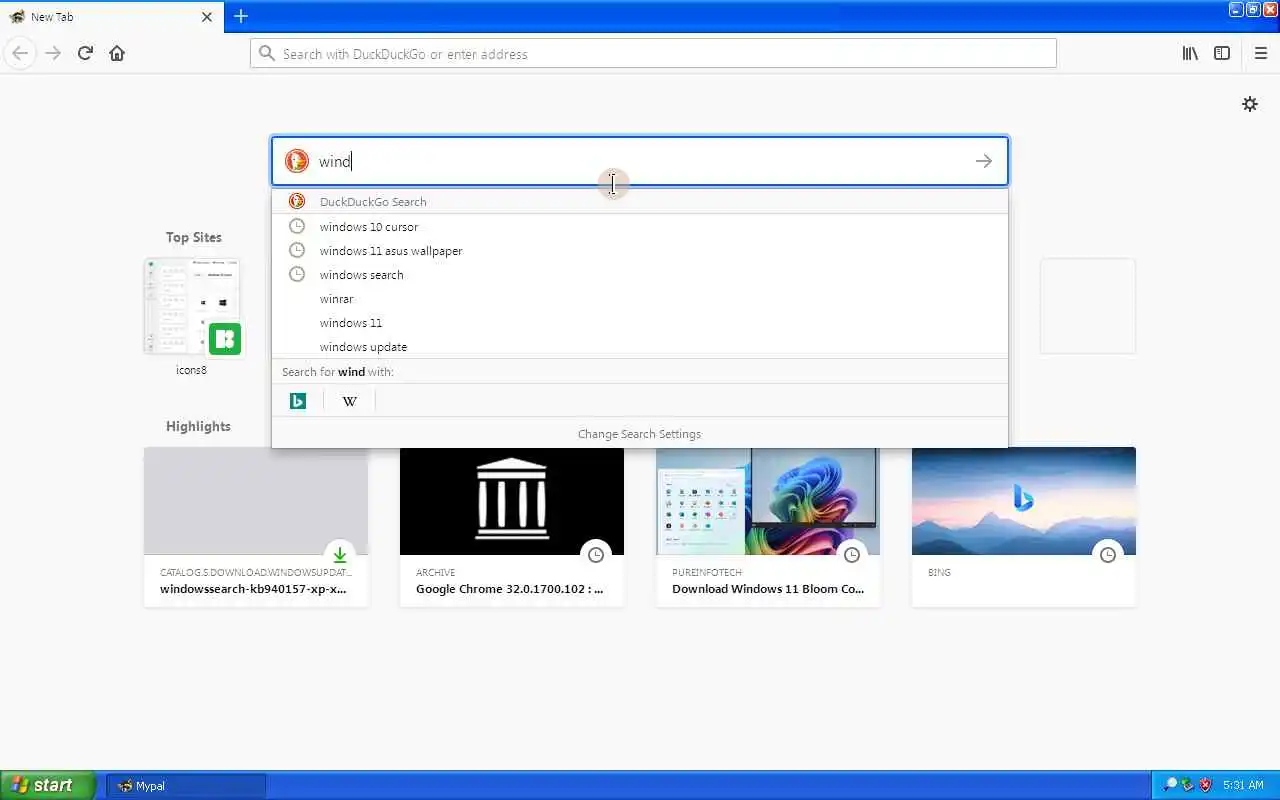Choose suggestion 'windows 11'
The width and height of the screenshot is (1280, 800).
tap(640, 323)
